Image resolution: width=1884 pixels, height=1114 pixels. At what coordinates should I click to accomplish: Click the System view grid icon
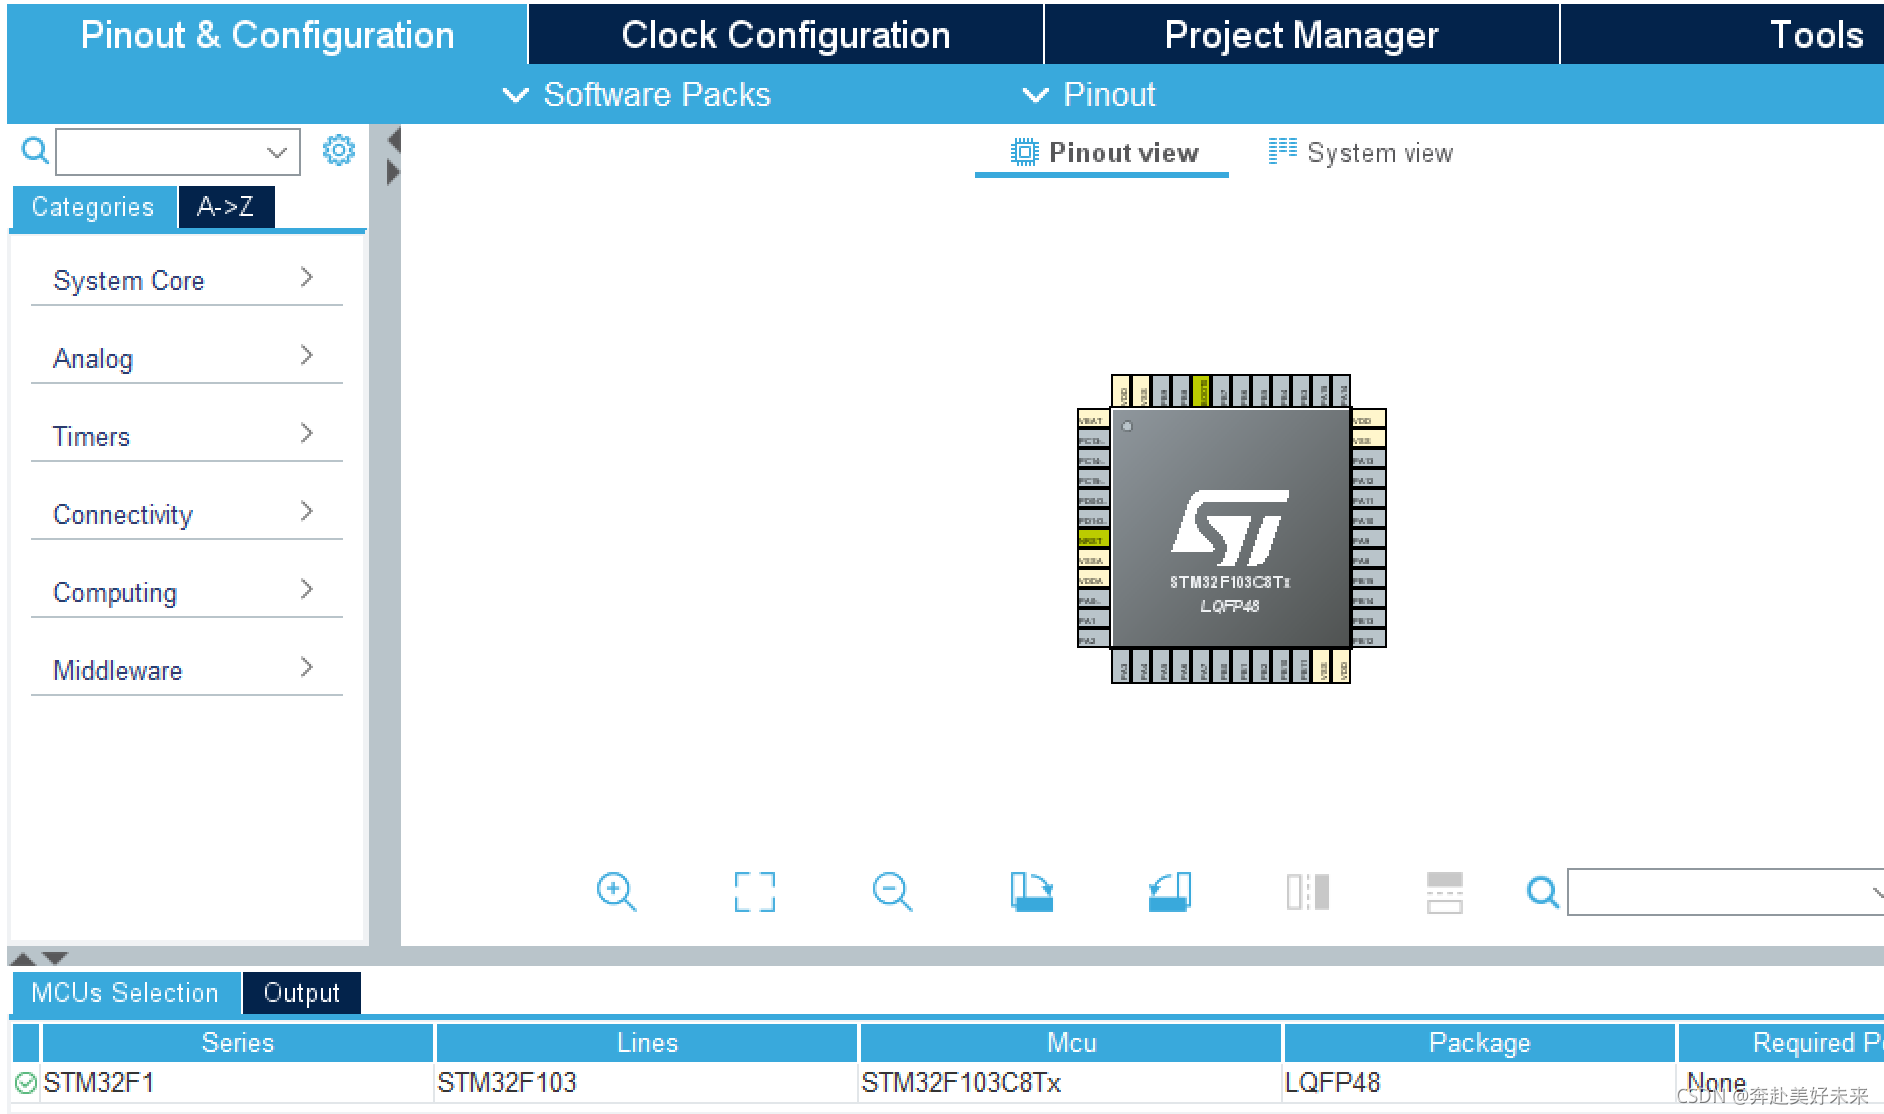click(x=1283, y=151)
